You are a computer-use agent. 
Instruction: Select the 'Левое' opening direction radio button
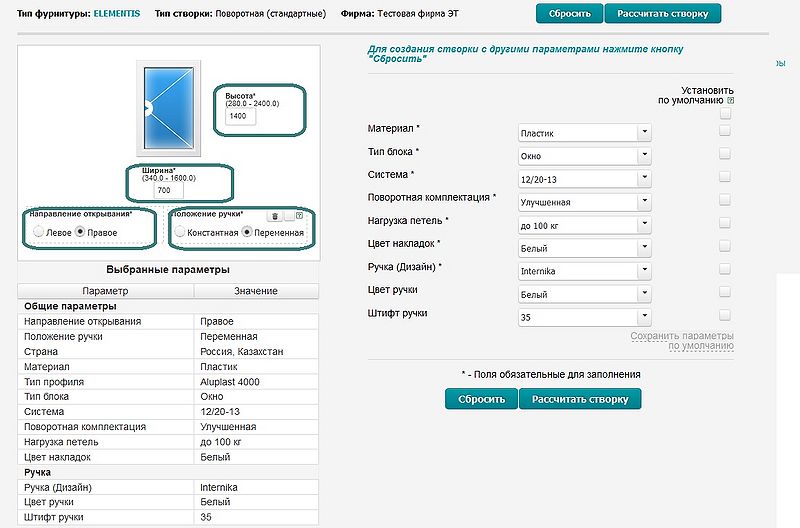pyautogui.click(x=39, y=232)
